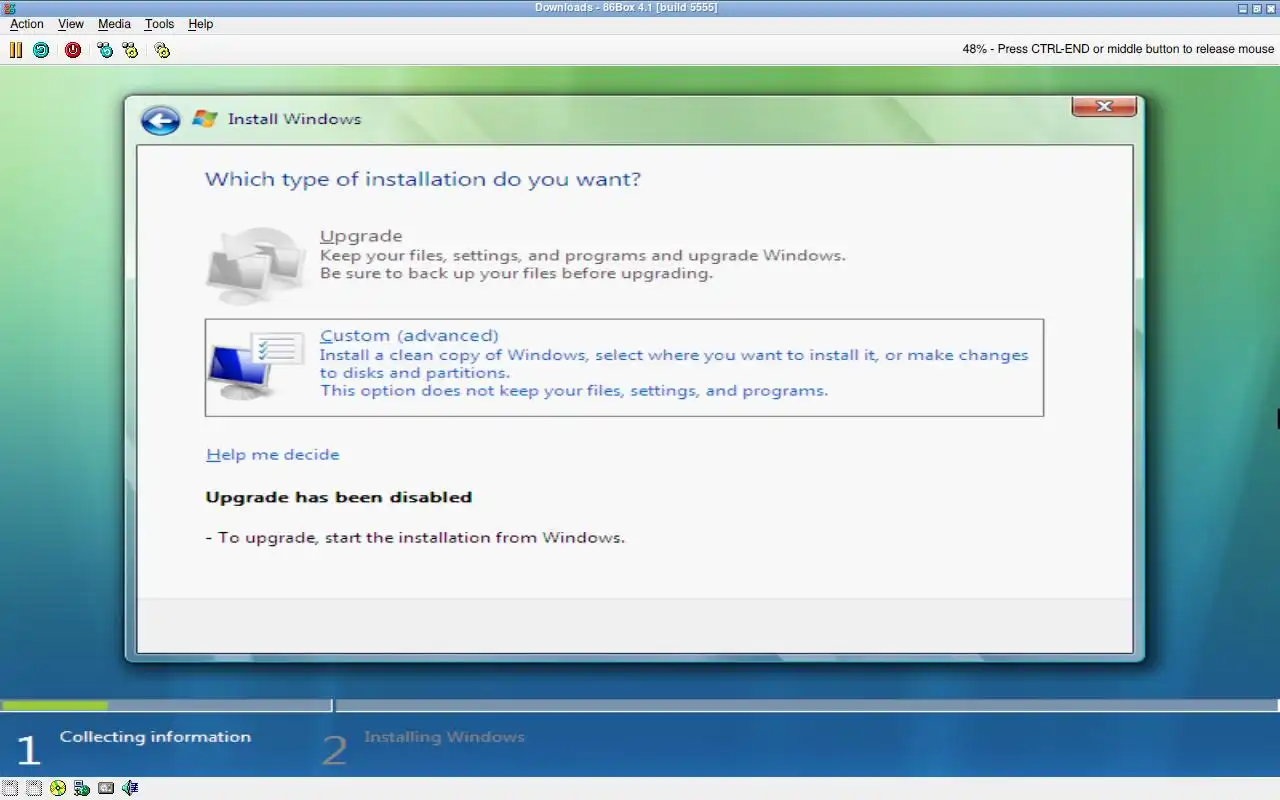Image resolution: width=1280 pixels, height=800 pixels.
Task: Send Ctrl+Alt+Del using the teal keys icon
Action: (105, 49)
